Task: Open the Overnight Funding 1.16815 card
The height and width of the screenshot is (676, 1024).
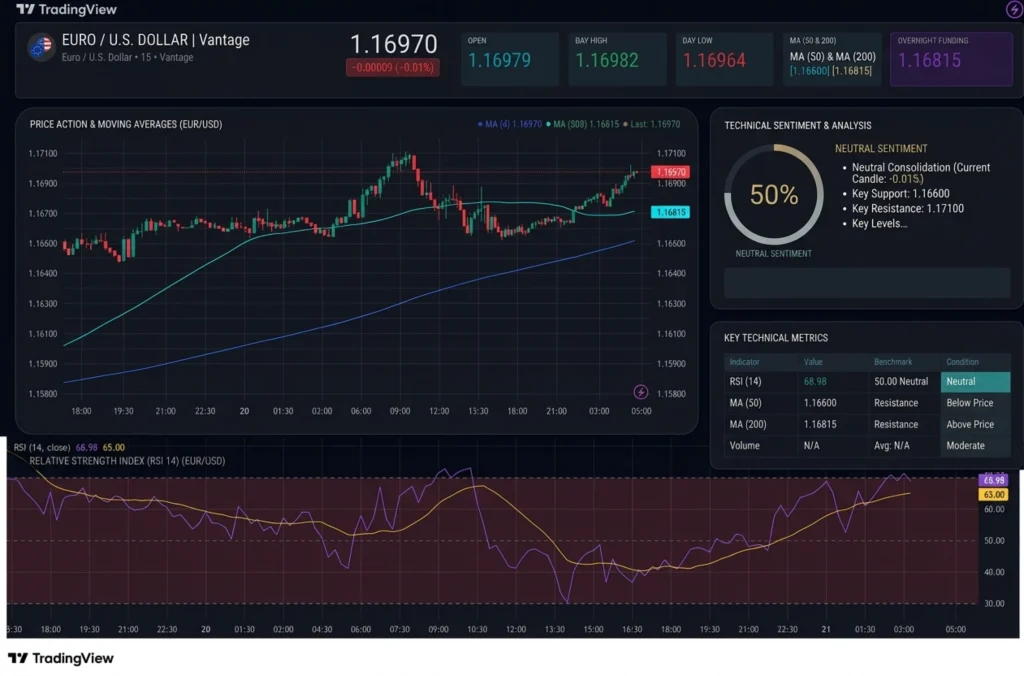Action: point(951,59)
